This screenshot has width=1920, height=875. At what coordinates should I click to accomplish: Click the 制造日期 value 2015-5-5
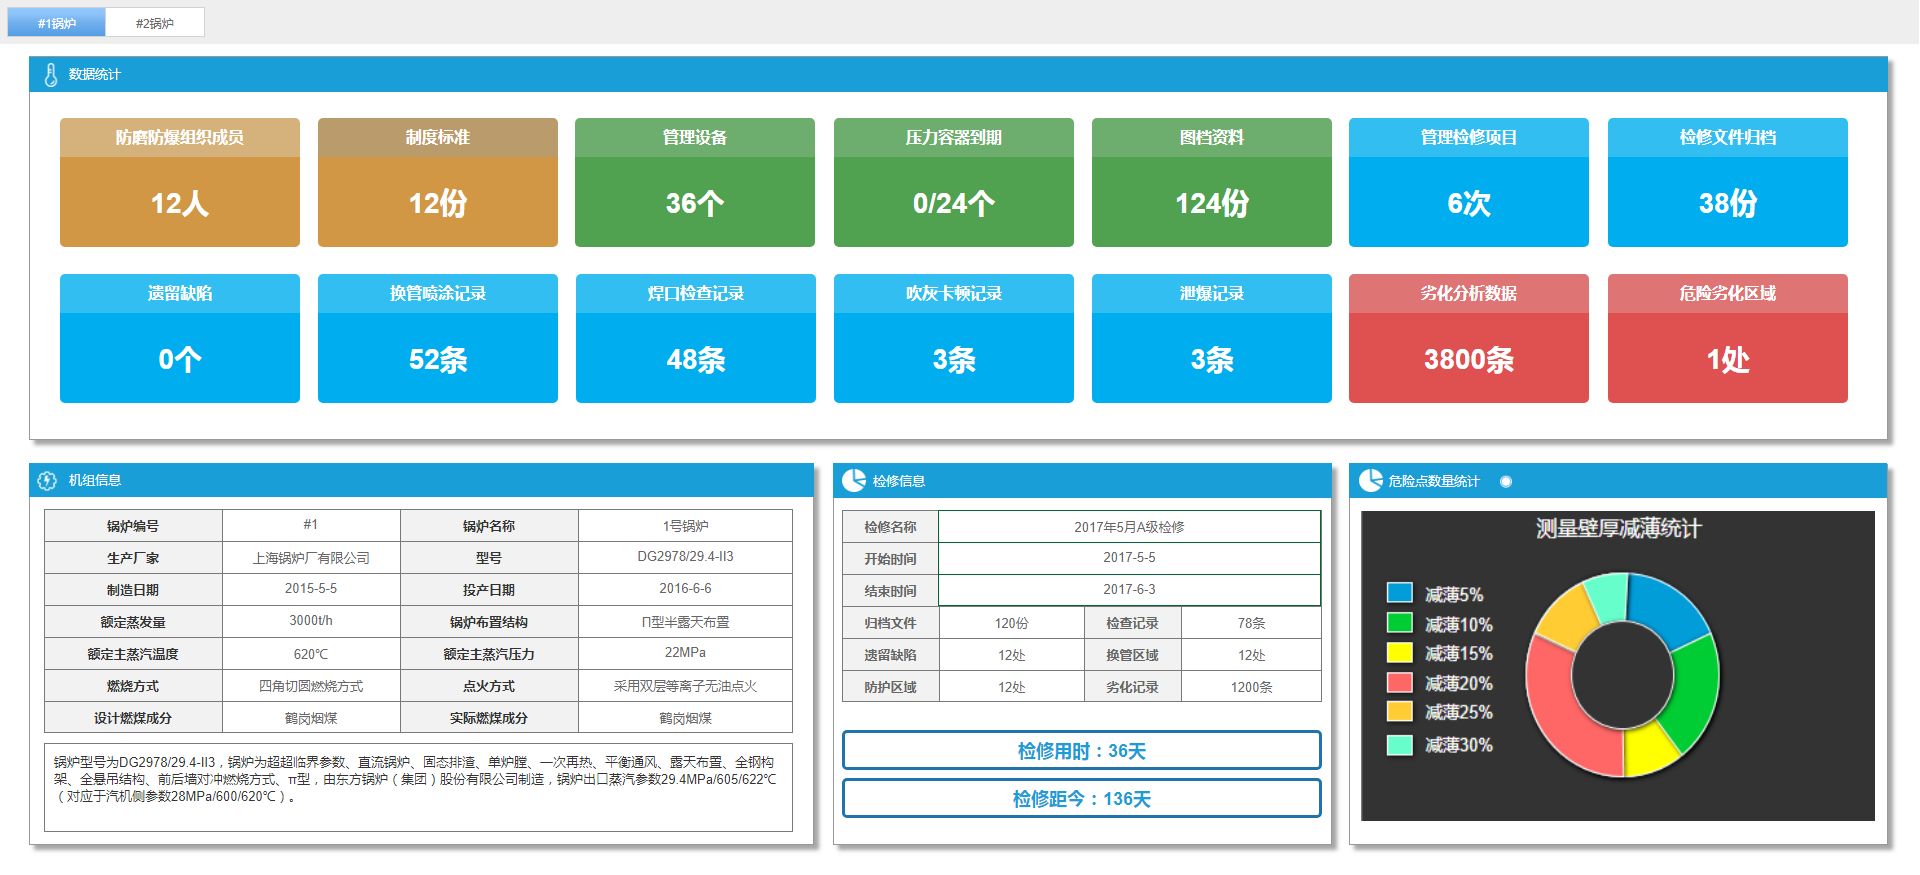[x=311, y=589]
